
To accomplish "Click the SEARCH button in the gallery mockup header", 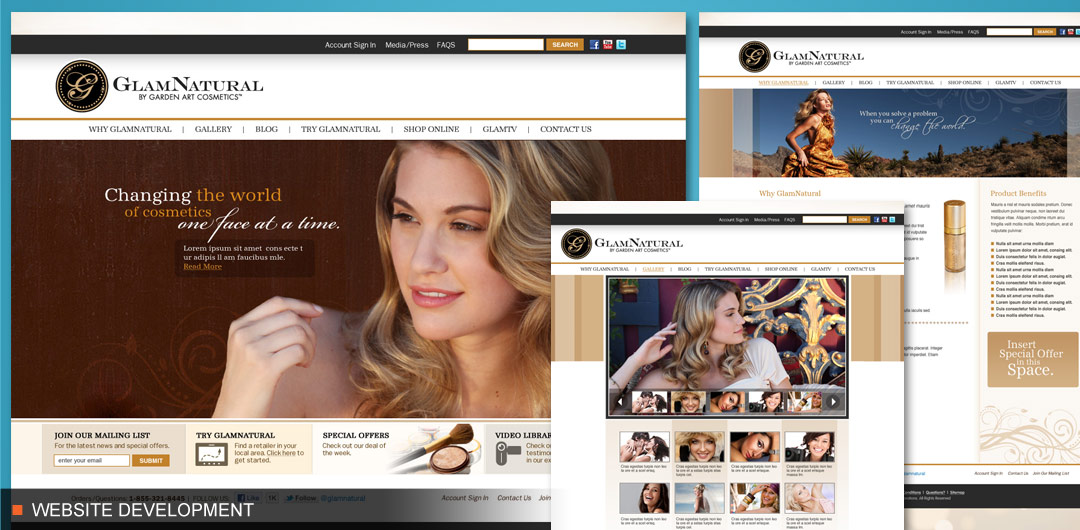I will pyautogui.click(x=860, y=220).
